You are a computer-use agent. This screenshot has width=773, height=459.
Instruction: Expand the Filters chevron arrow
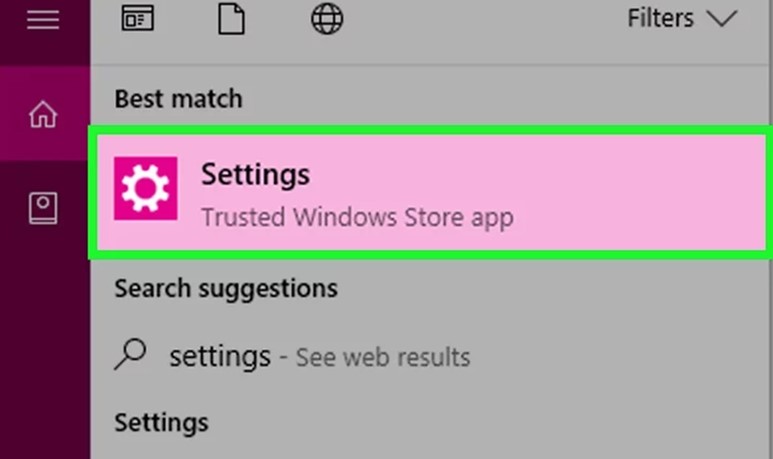pos(721,19)
